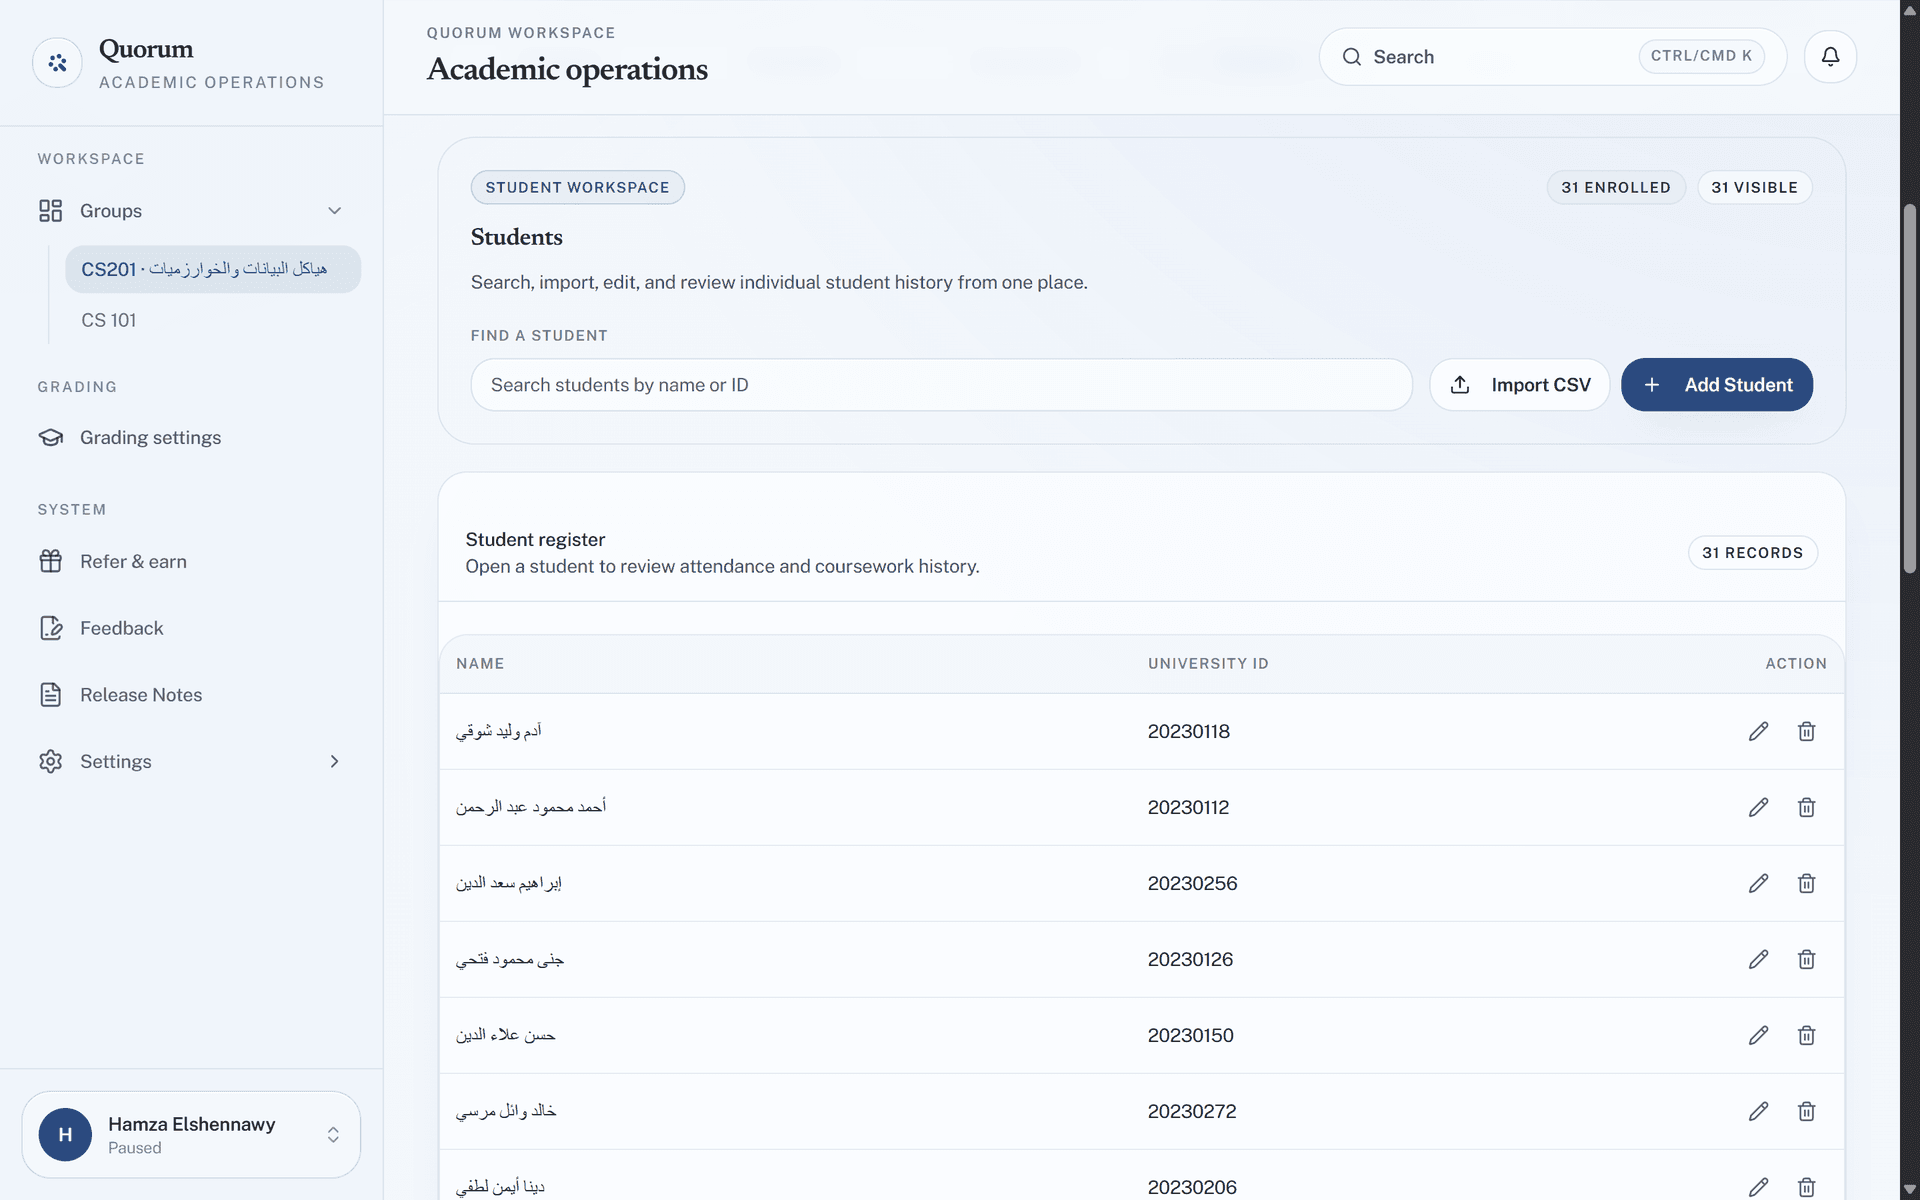
Task: Delete student with ID 20230126
Action: coord(1806,959)
